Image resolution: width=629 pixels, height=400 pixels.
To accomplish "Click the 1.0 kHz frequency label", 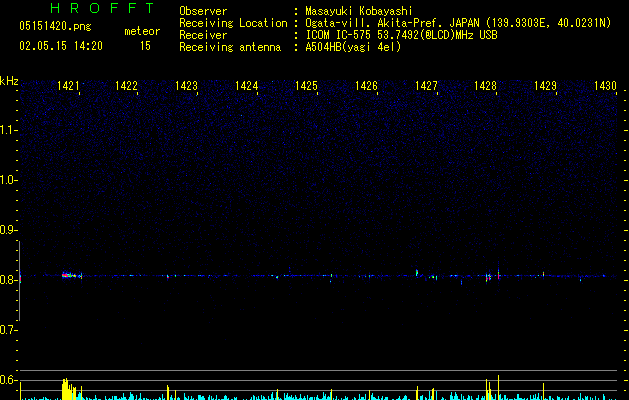I will pos(8,180).
